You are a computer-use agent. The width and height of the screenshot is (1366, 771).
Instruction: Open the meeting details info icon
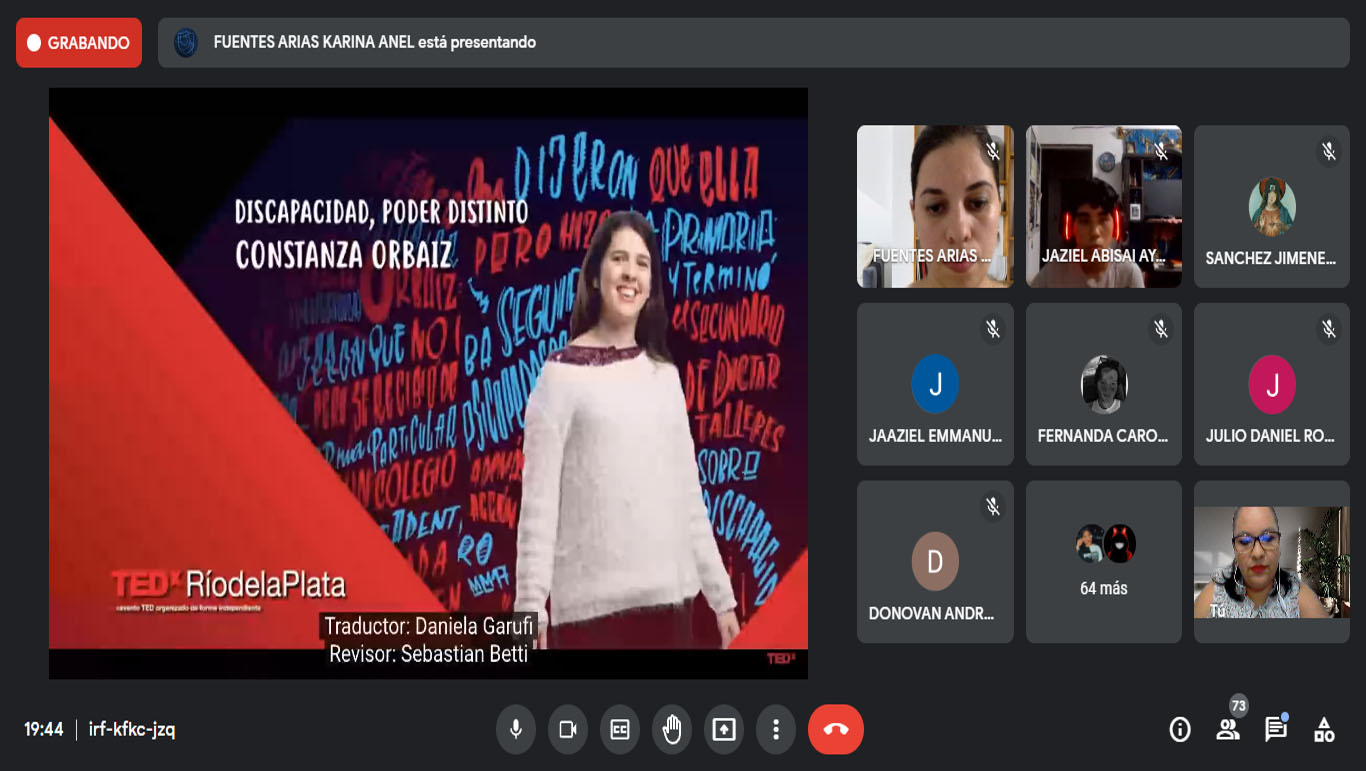click(x=1180, y=730)
